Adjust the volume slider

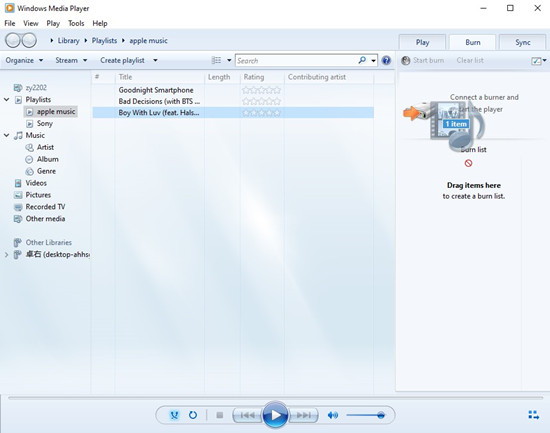[365, 415]
